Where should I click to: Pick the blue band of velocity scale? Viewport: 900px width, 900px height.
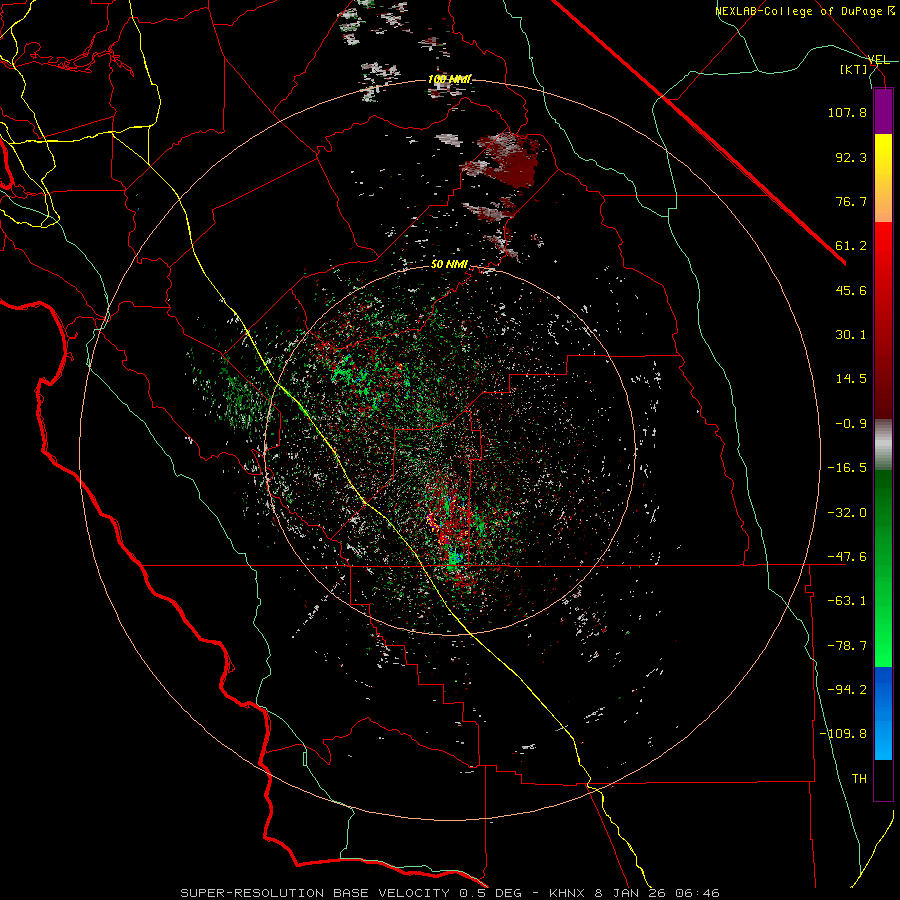click(883, 713)
